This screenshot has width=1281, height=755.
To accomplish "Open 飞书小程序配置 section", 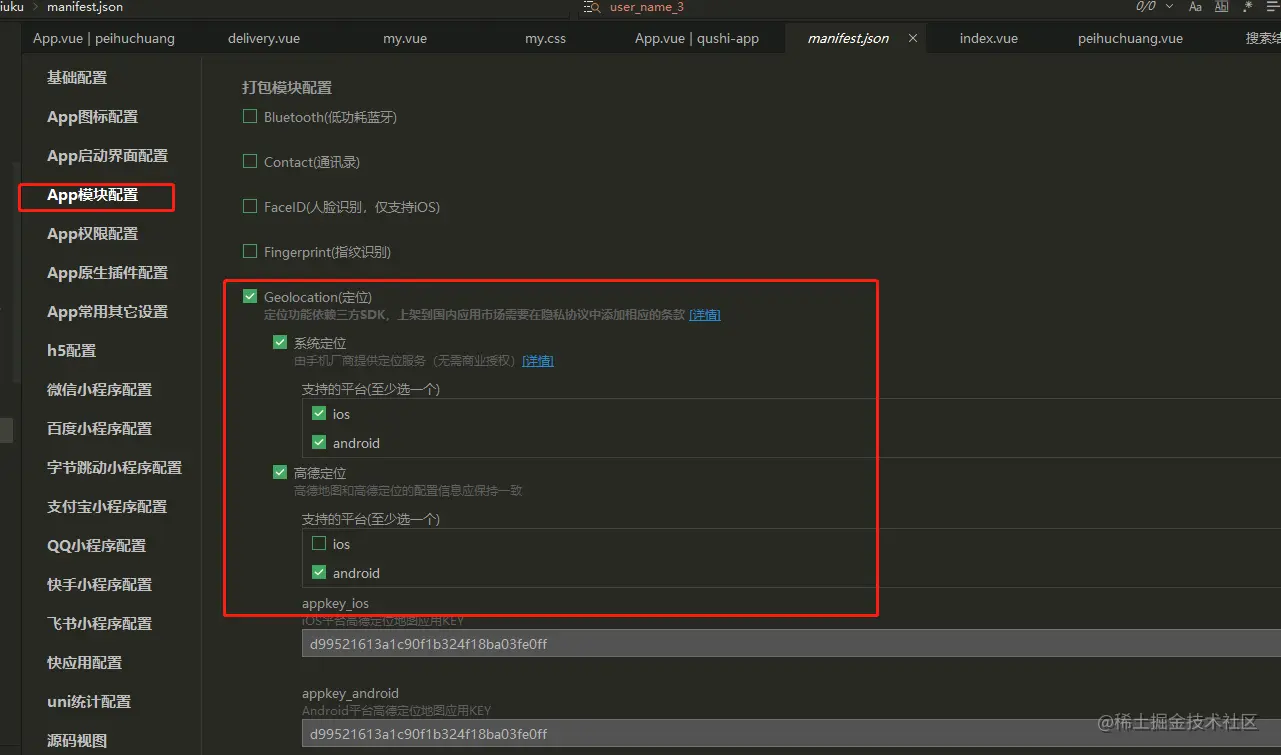I will point(100,623).
